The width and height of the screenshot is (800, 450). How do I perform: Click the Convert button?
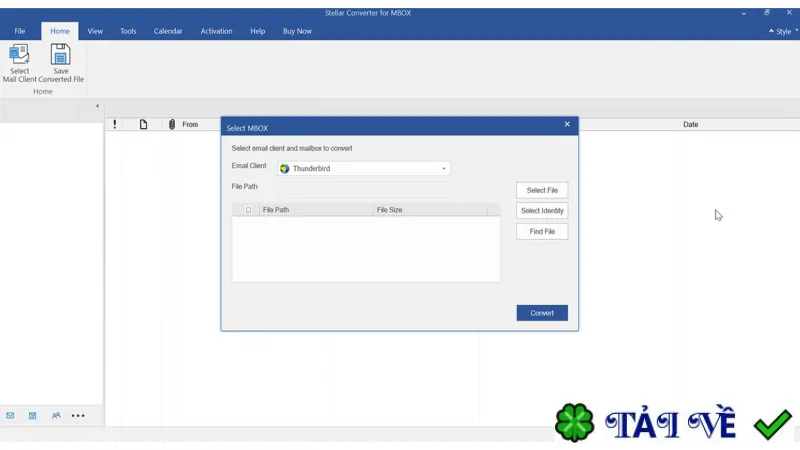[x=542, y=313]
